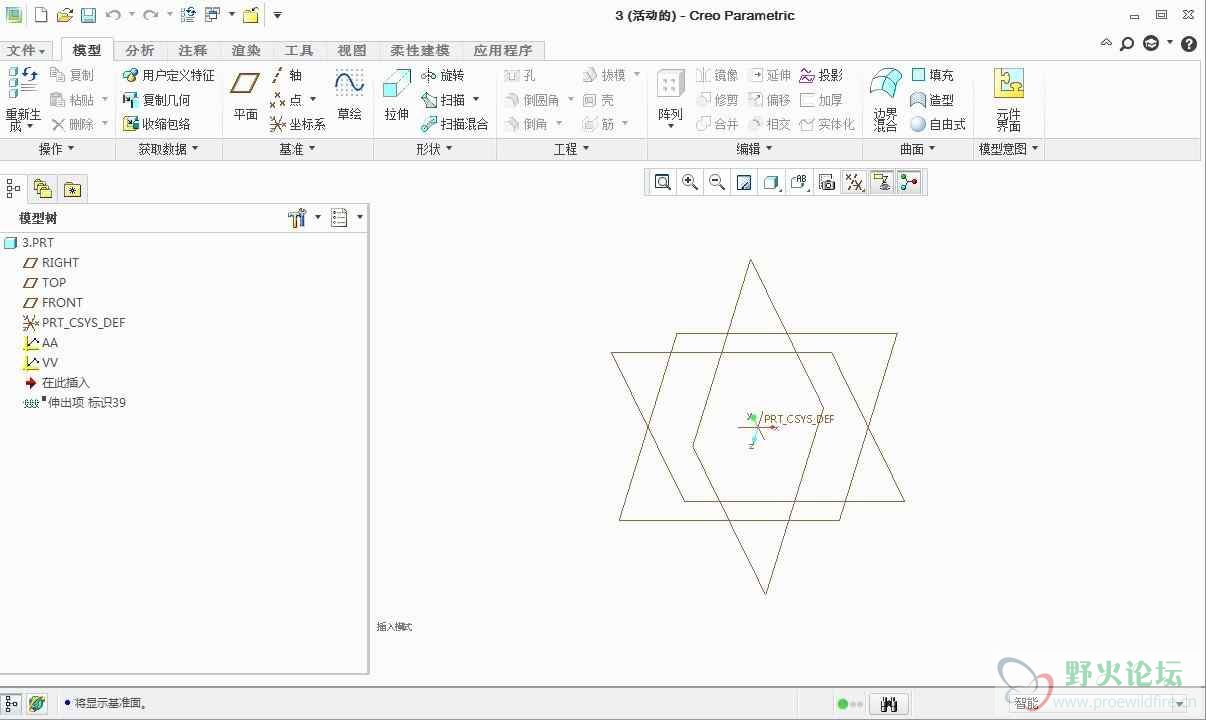Create a new file from quick toolbar

[41, 15]
